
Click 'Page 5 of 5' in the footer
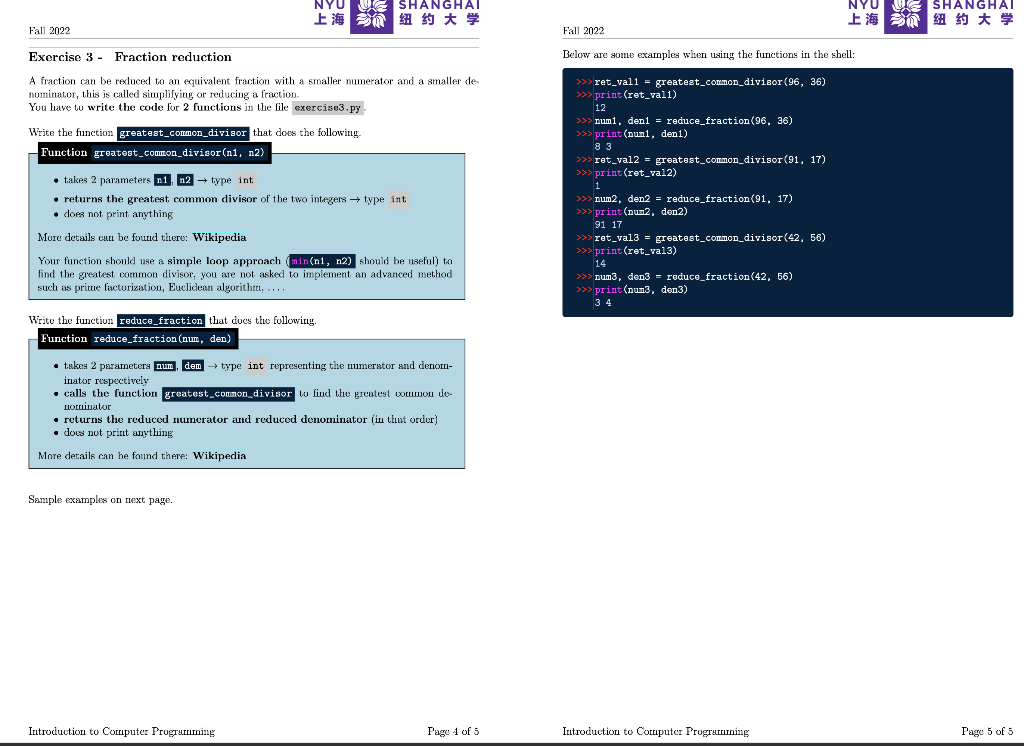[x=987, y=732]
